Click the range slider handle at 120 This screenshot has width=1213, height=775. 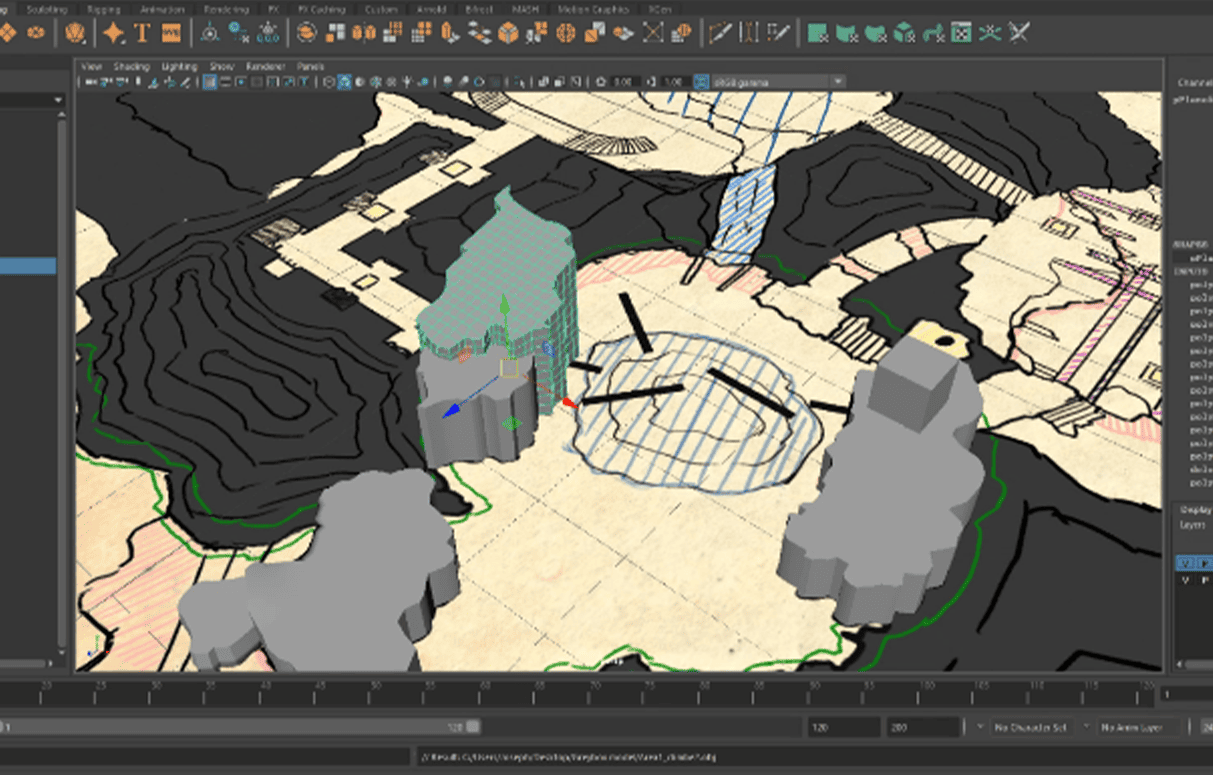click(x=473, y=727)
